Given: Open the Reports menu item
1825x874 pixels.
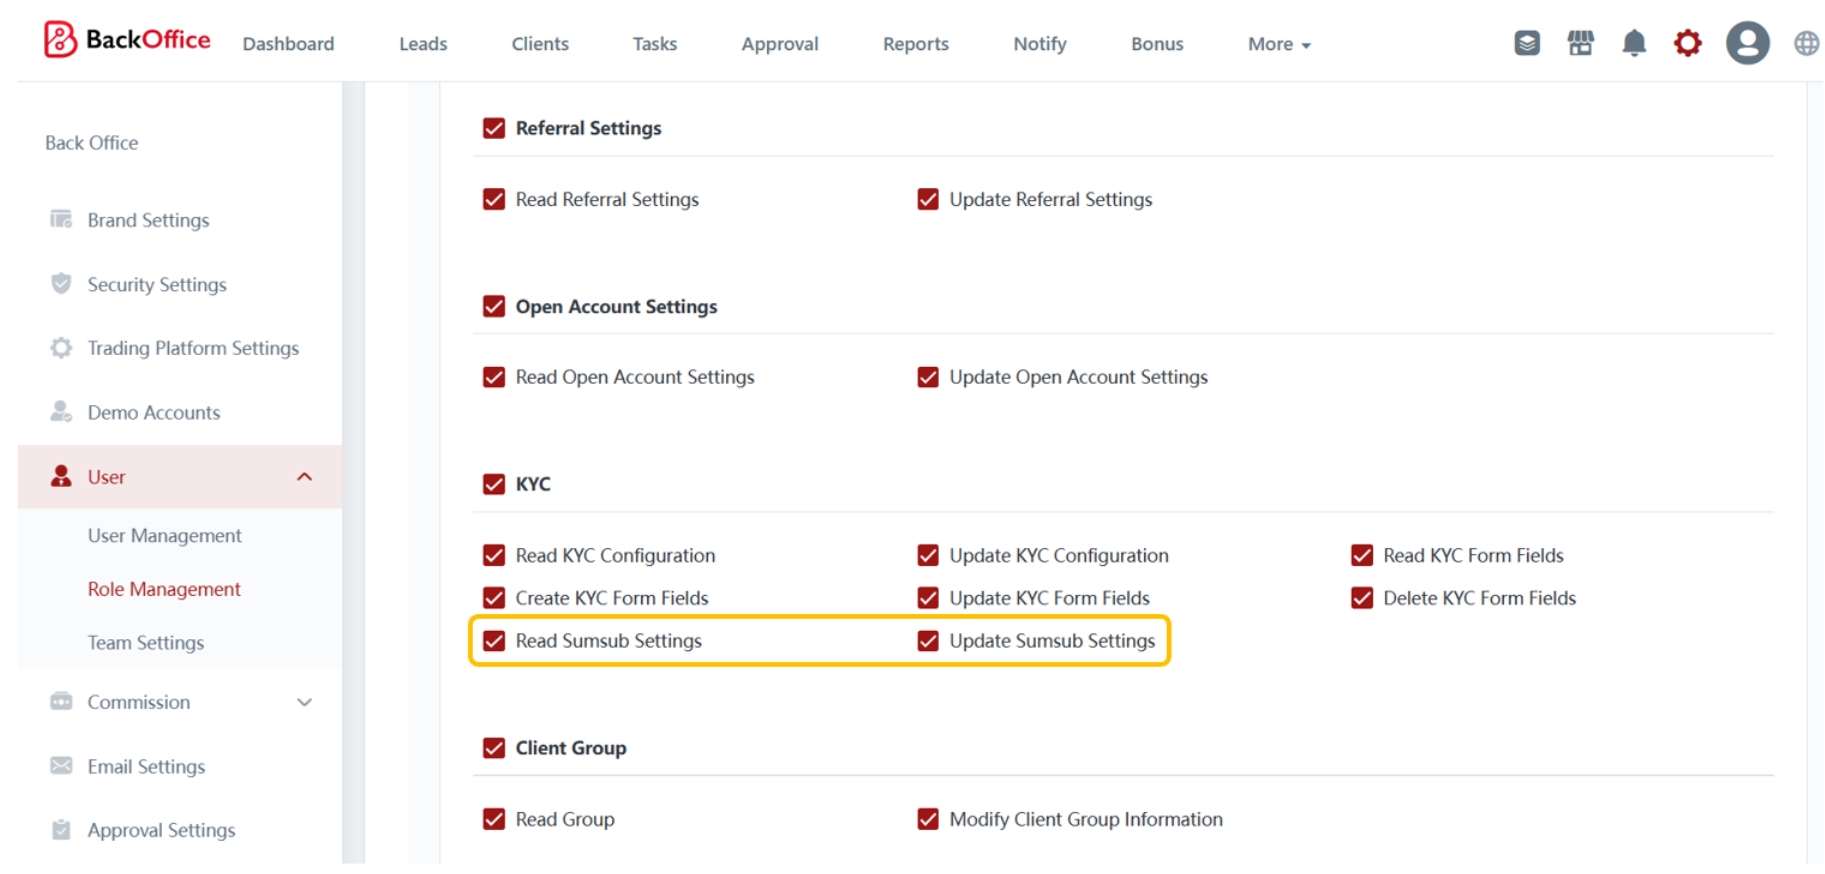Looking at the screenshot, I should point(915,44).
